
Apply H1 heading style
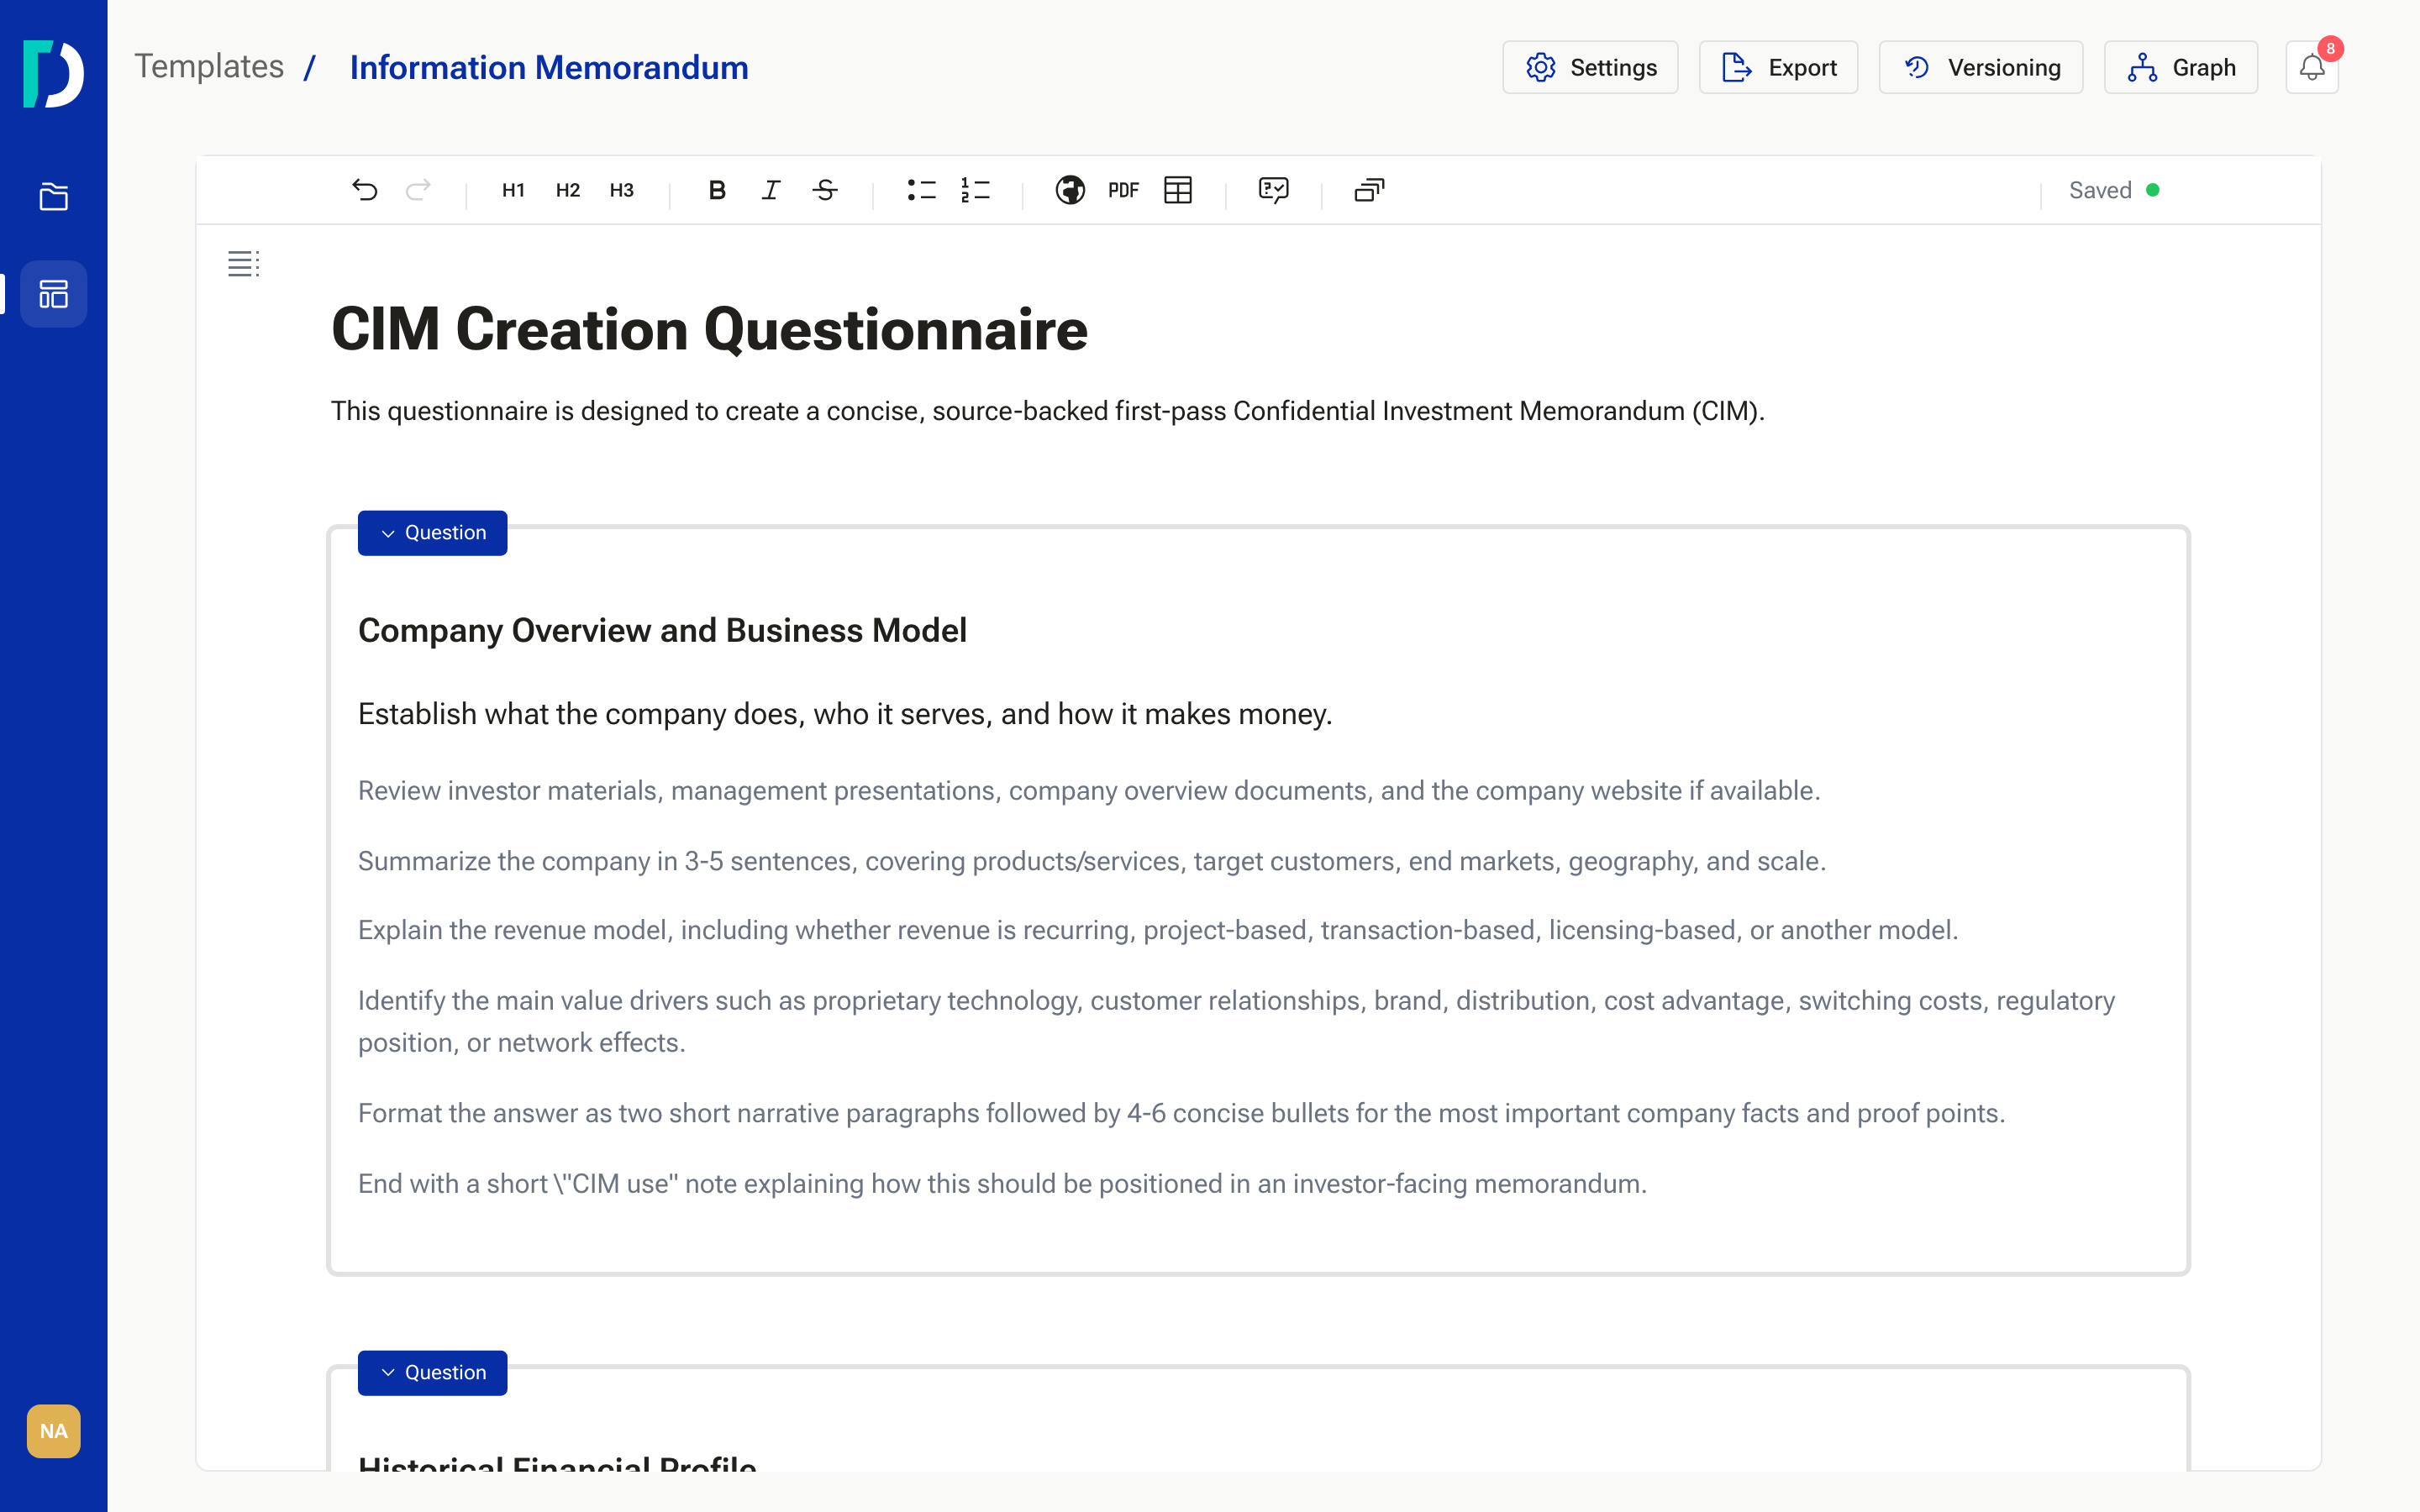513,190
